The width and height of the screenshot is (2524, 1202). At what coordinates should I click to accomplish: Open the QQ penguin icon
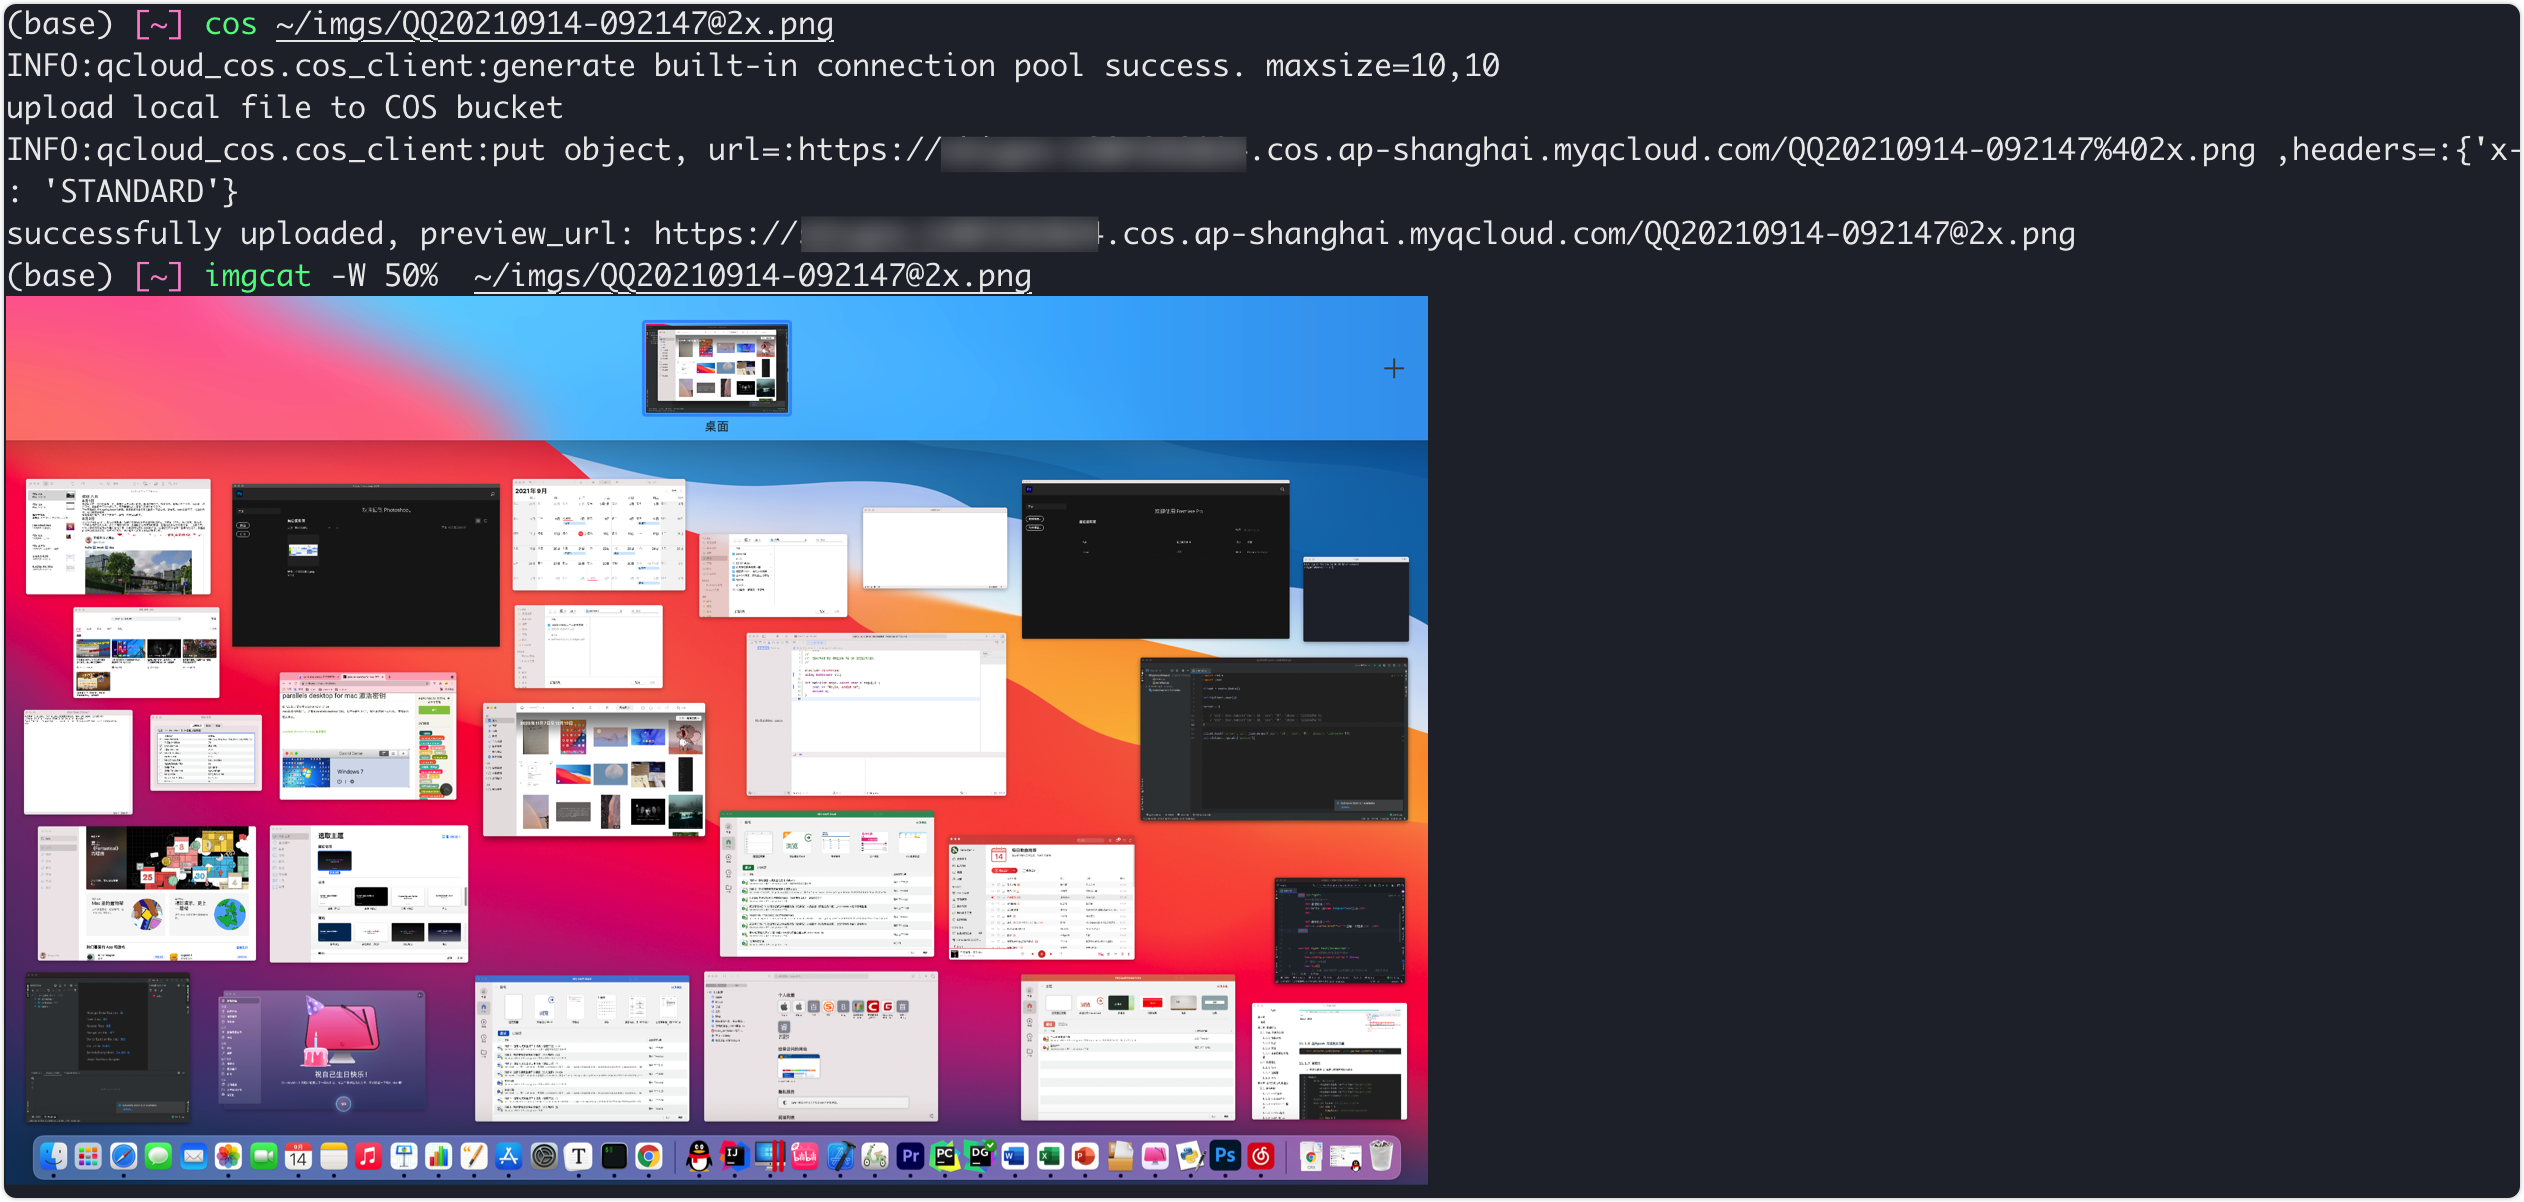click(699, 1157)
